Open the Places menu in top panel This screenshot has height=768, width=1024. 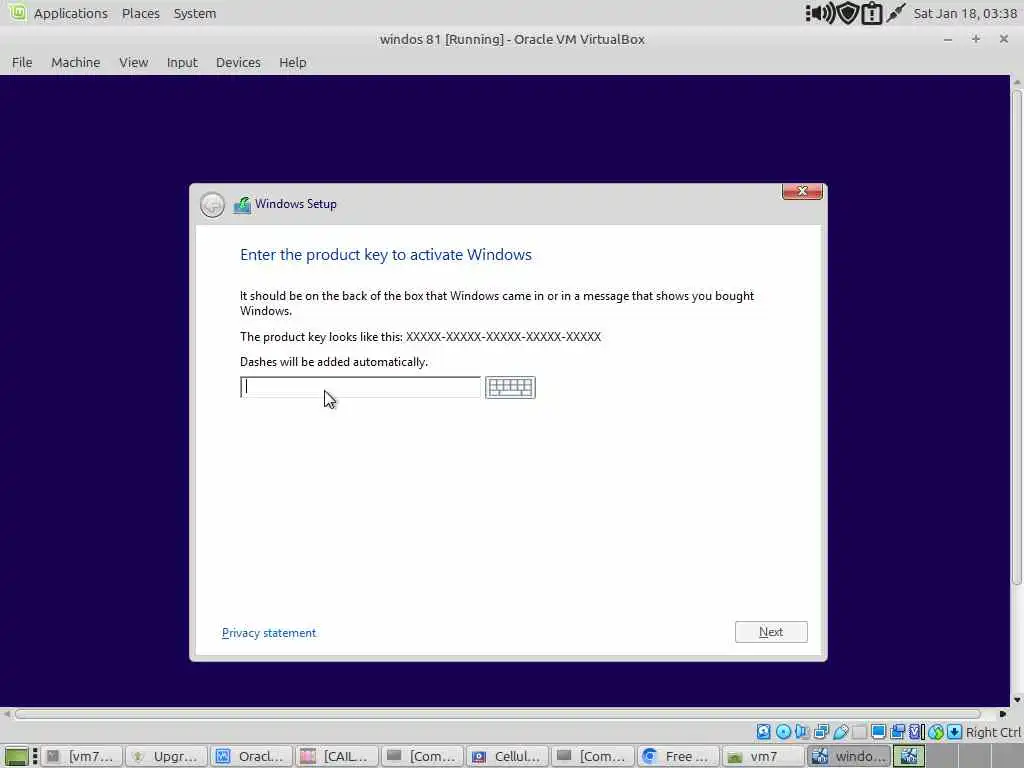(140, 13)
